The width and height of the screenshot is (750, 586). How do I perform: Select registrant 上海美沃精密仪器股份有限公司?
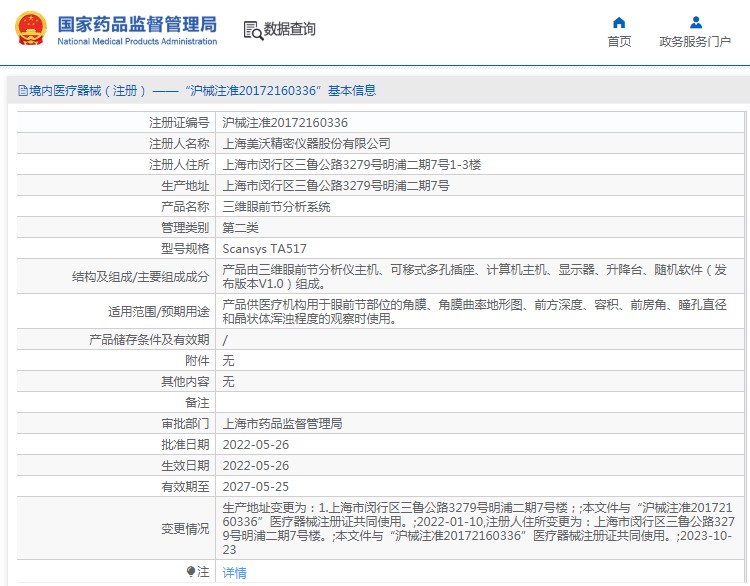[307, 144]
